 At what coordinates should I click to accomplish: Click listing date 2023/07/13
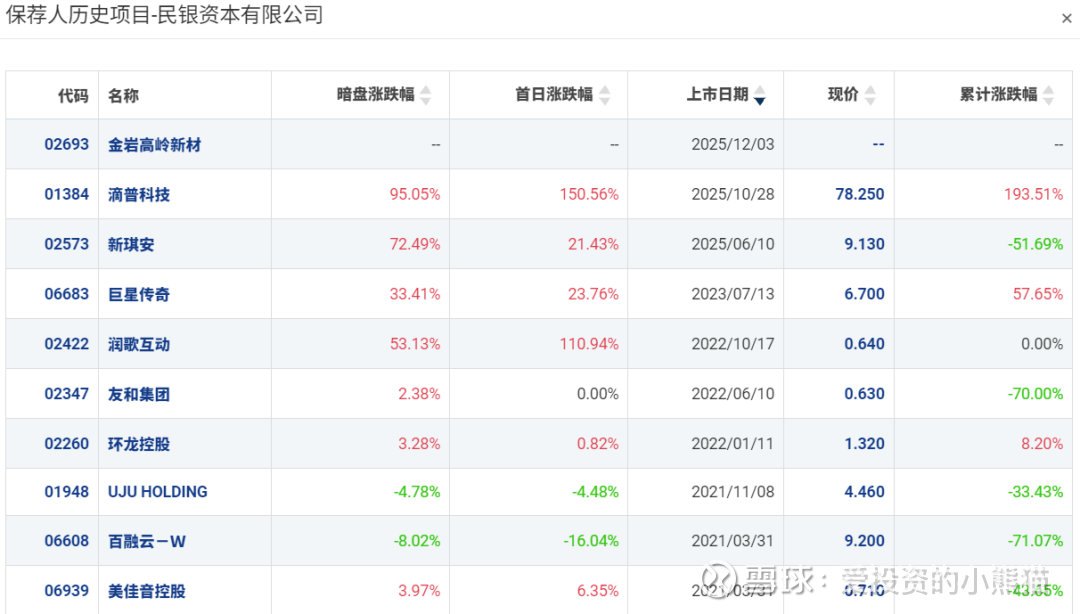point(733,294)
